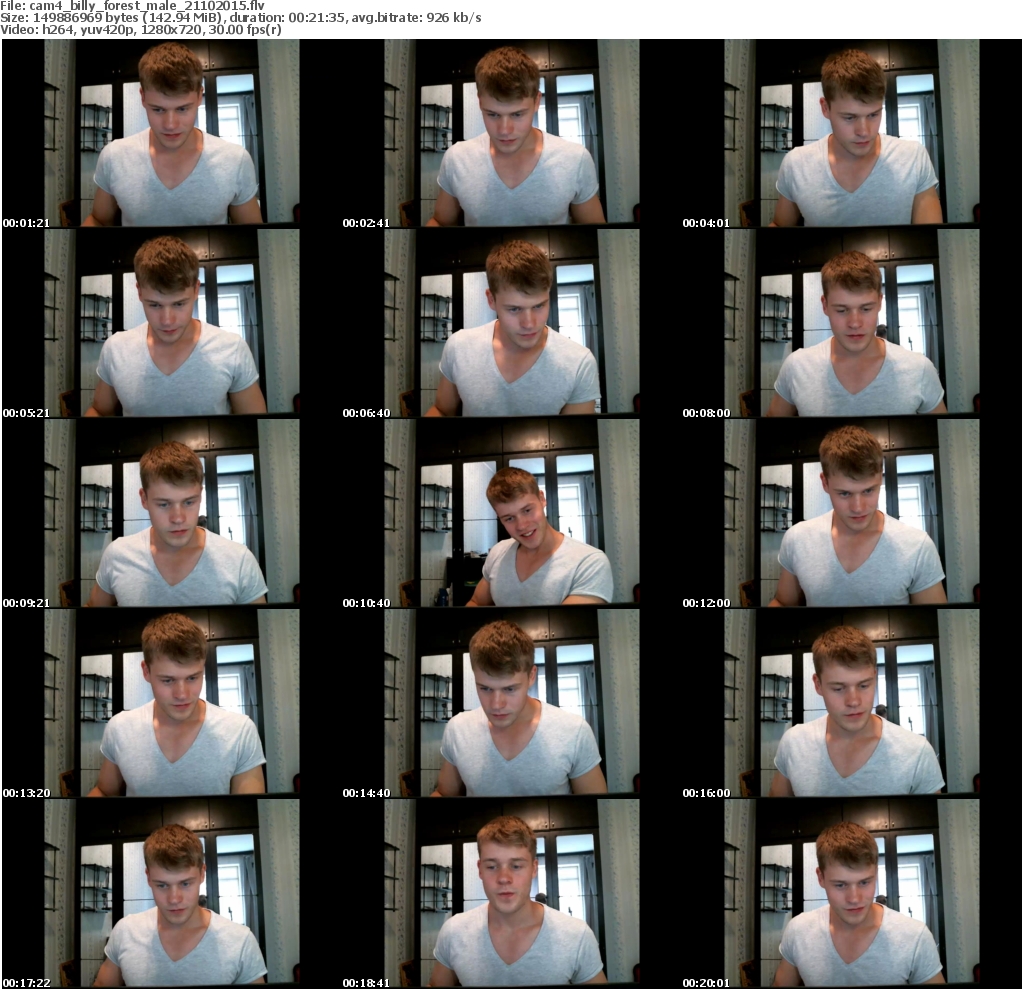Viewport: 1024px width, 989px height.
Task: Click the 'Size: 149886969 bytes' info line
Action: pyautogui.click(x=241, y=18)
